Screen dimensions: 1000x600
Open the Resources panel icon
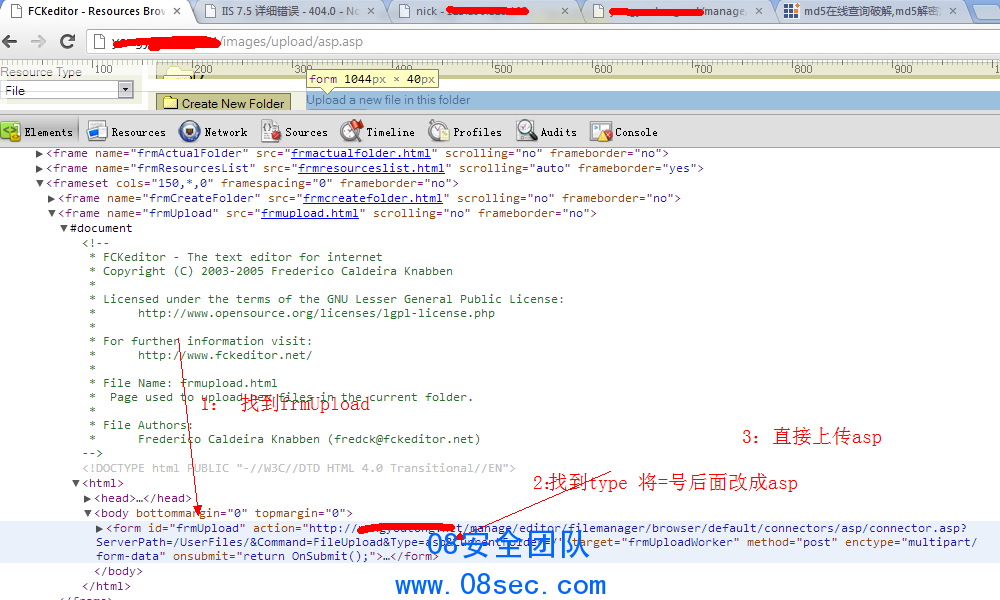(97, 131)
